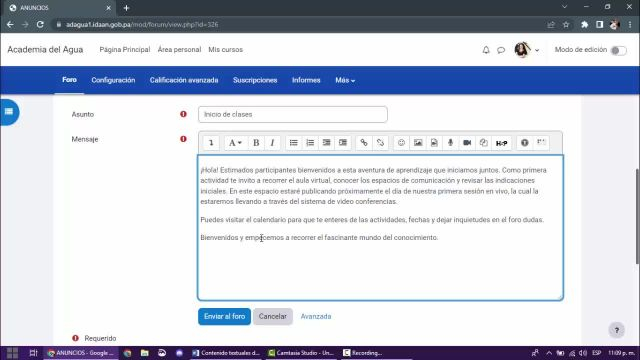Screen dimensions: 640x360
Task: Apply italic formatting in editor
Action: [x=272, y=143]
